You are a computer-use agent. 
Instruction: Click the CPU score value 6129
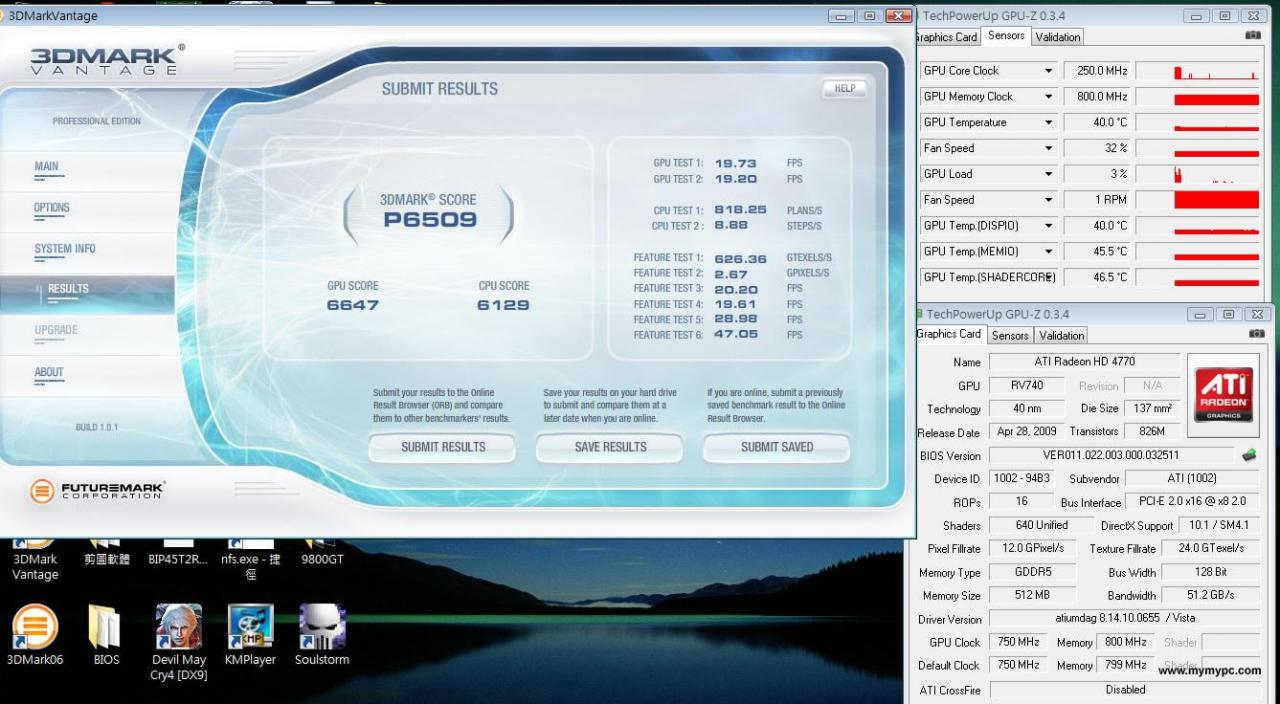503,305
